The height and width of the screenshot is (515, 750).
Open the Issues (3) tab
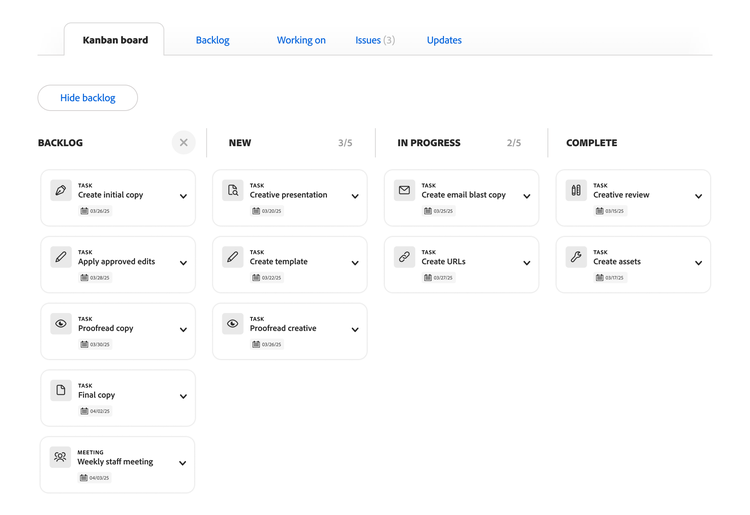[375, 40]
